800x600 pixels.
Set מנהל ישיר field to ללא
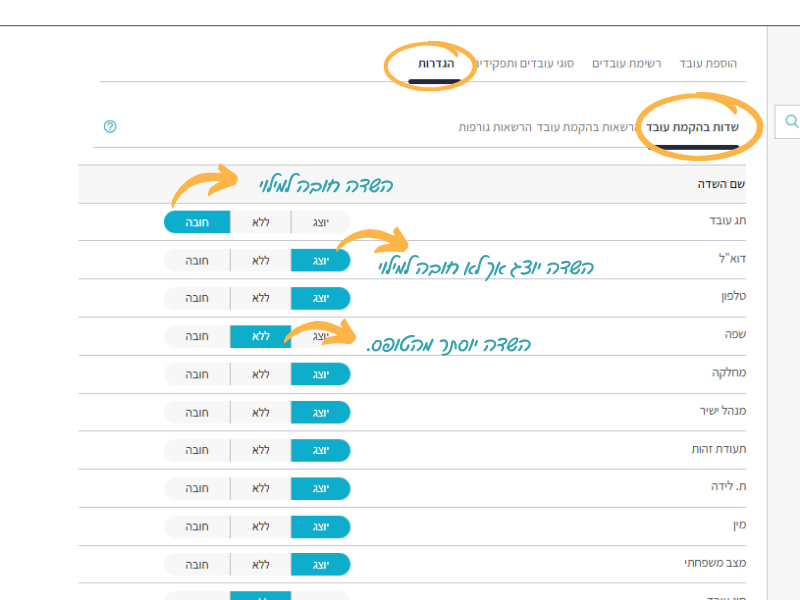click(x=260, y=412)
